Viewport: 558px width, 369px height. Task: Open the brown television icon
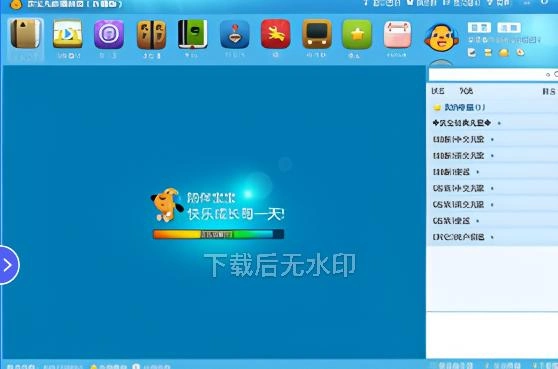[317, 34]
